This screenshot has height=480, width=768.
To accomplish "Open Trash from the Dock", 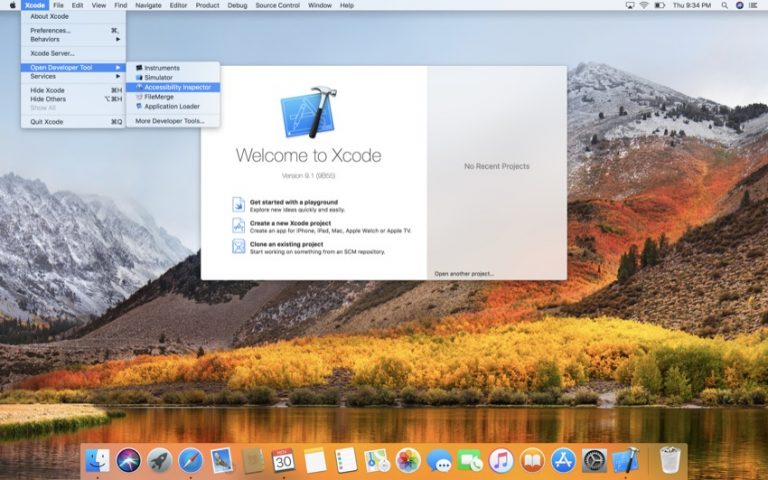I will click(670, 460).
